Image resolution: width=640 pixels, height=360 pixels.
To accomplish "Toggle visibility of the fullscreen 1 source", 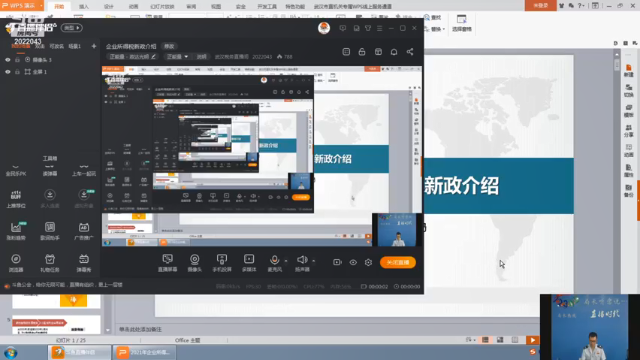I will point(8,72).
